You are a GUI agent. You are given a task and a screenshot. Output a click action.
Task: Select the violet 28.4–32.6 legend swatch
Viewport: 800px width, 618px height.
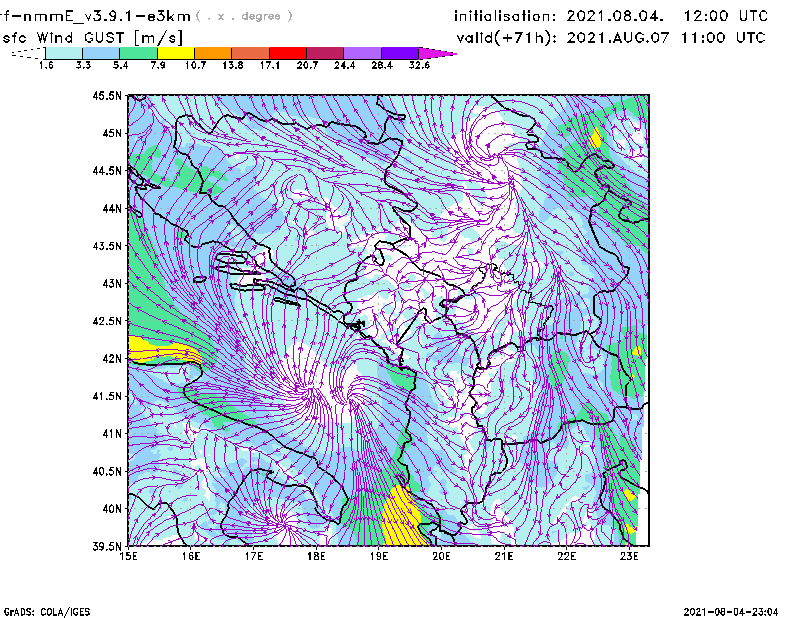click(399, 53)
